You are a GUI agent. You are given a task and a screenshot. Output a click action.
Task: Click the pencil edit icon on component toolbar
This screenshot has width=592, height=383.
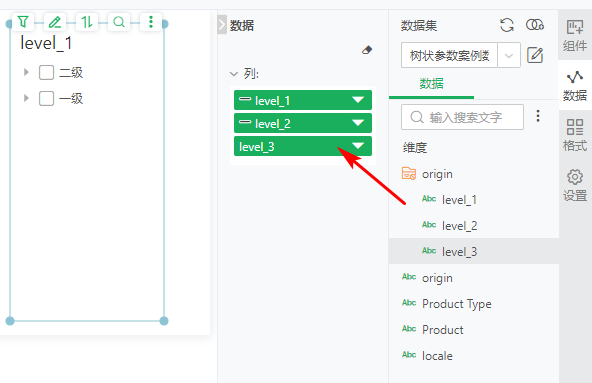tap(55, 22)
